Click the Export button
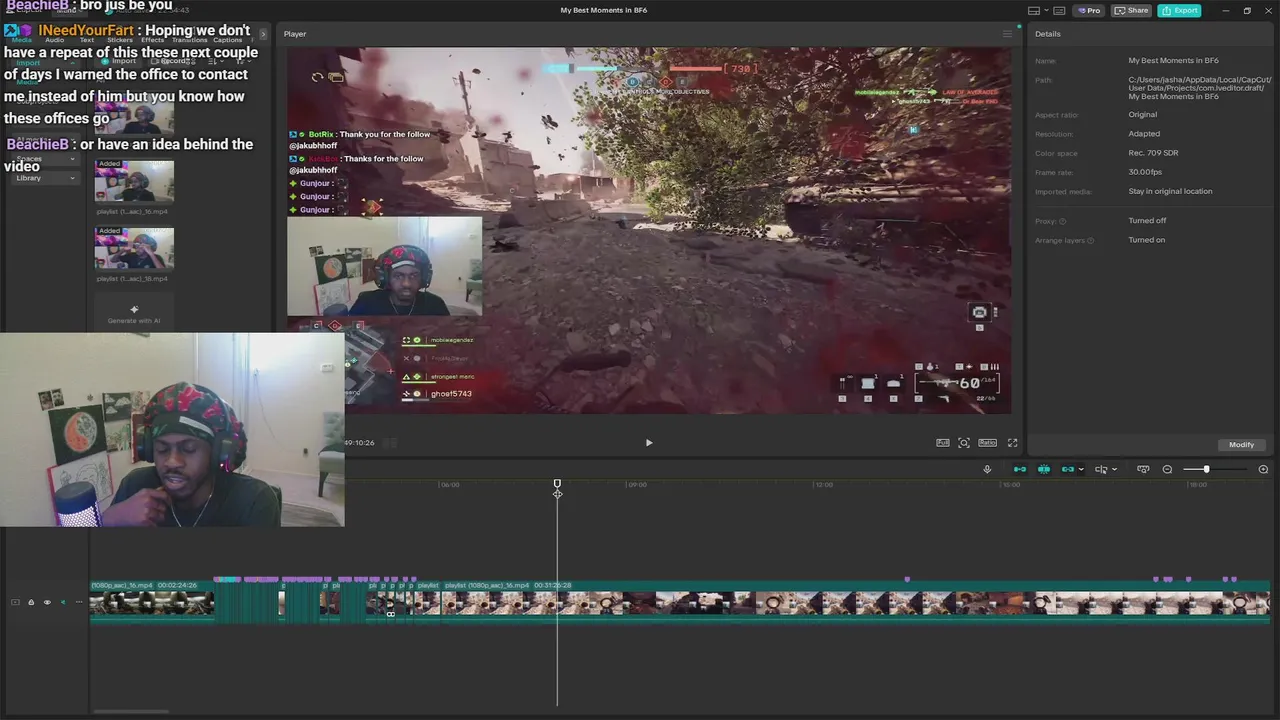Screen dimensions: 1280x720 point(1179,10)
